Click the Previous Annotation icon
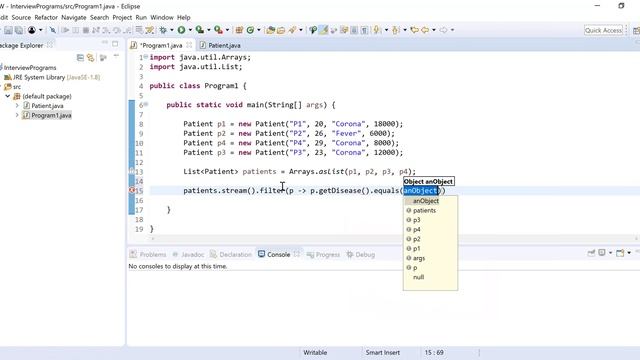This screenshot has width=640, height=360. (x=395, y=30)
